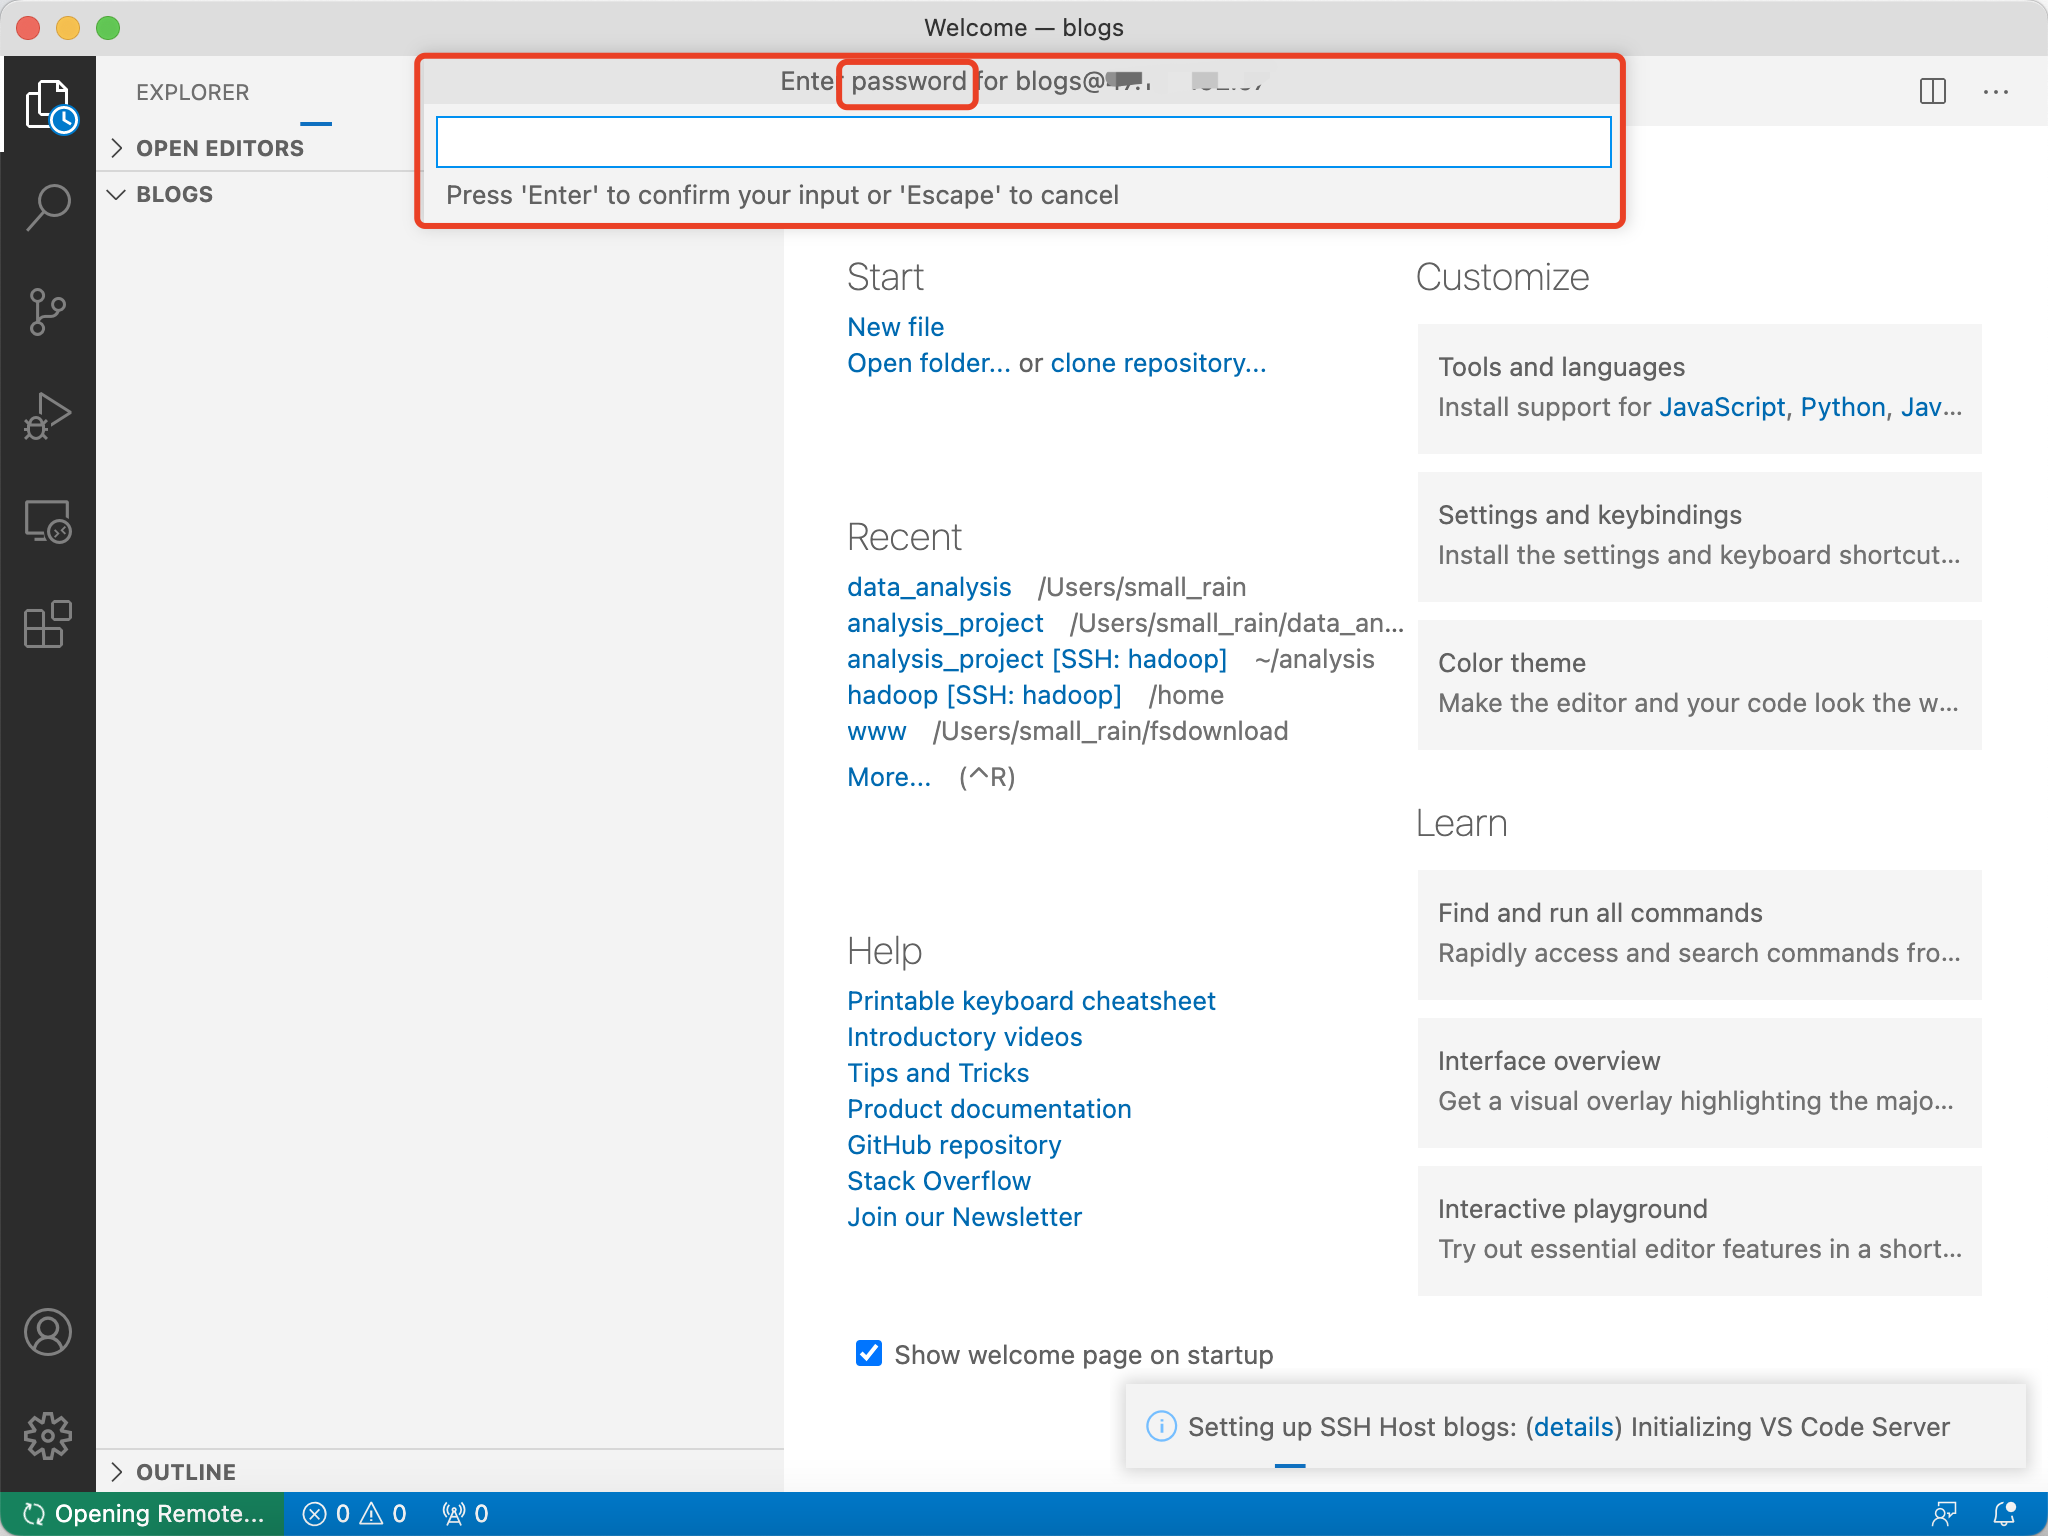Open the editor More Actions ellipsis menu
This screenshot has width=2048, height=1536.
[1996, 92]
